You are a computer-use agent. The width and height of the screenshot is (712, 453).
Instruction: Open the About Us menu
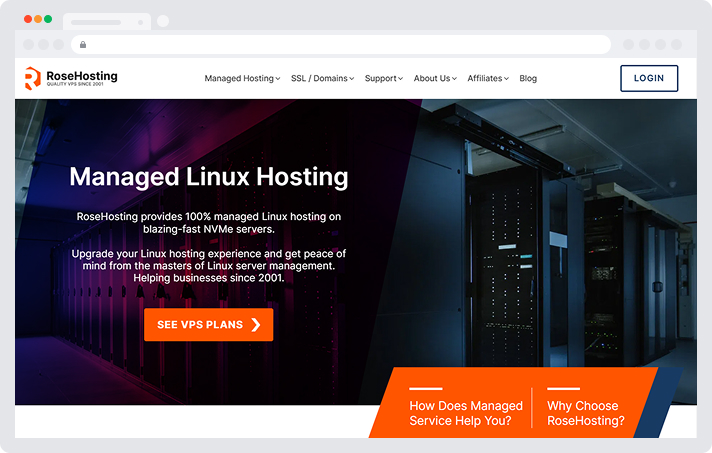coord(435,79)
